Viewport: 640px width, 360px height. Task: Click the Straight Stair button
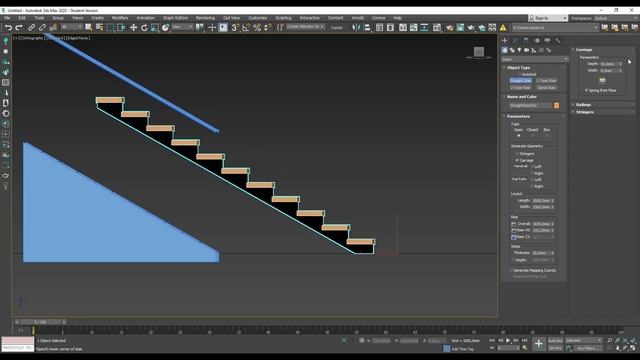point(521,81)
